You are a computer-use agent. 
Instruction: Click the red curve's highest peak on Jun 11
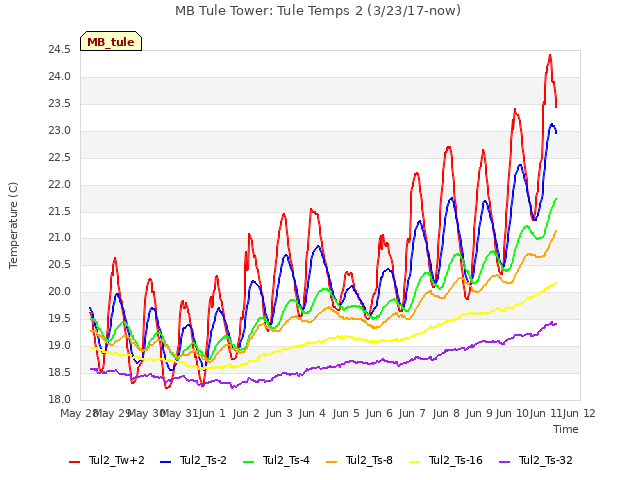coord(550,56)
